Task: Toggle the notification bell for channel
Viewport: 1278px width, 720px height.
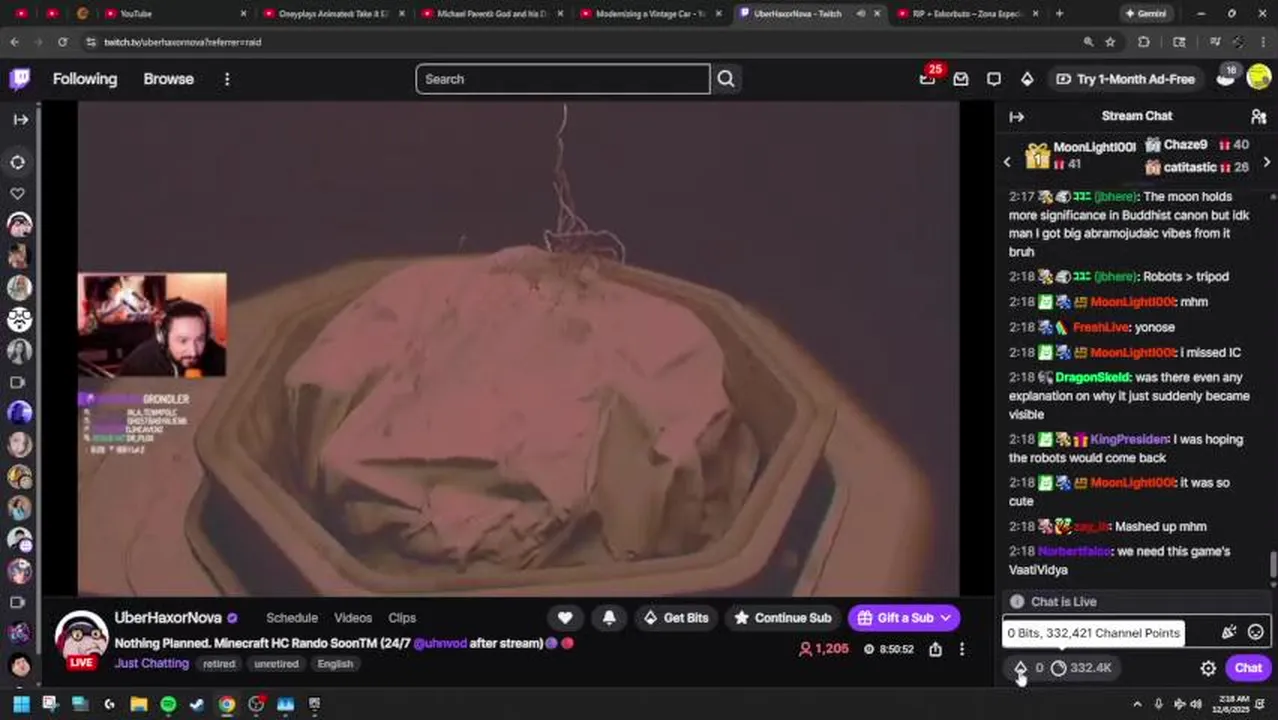Action: click(x=609, y=618)
